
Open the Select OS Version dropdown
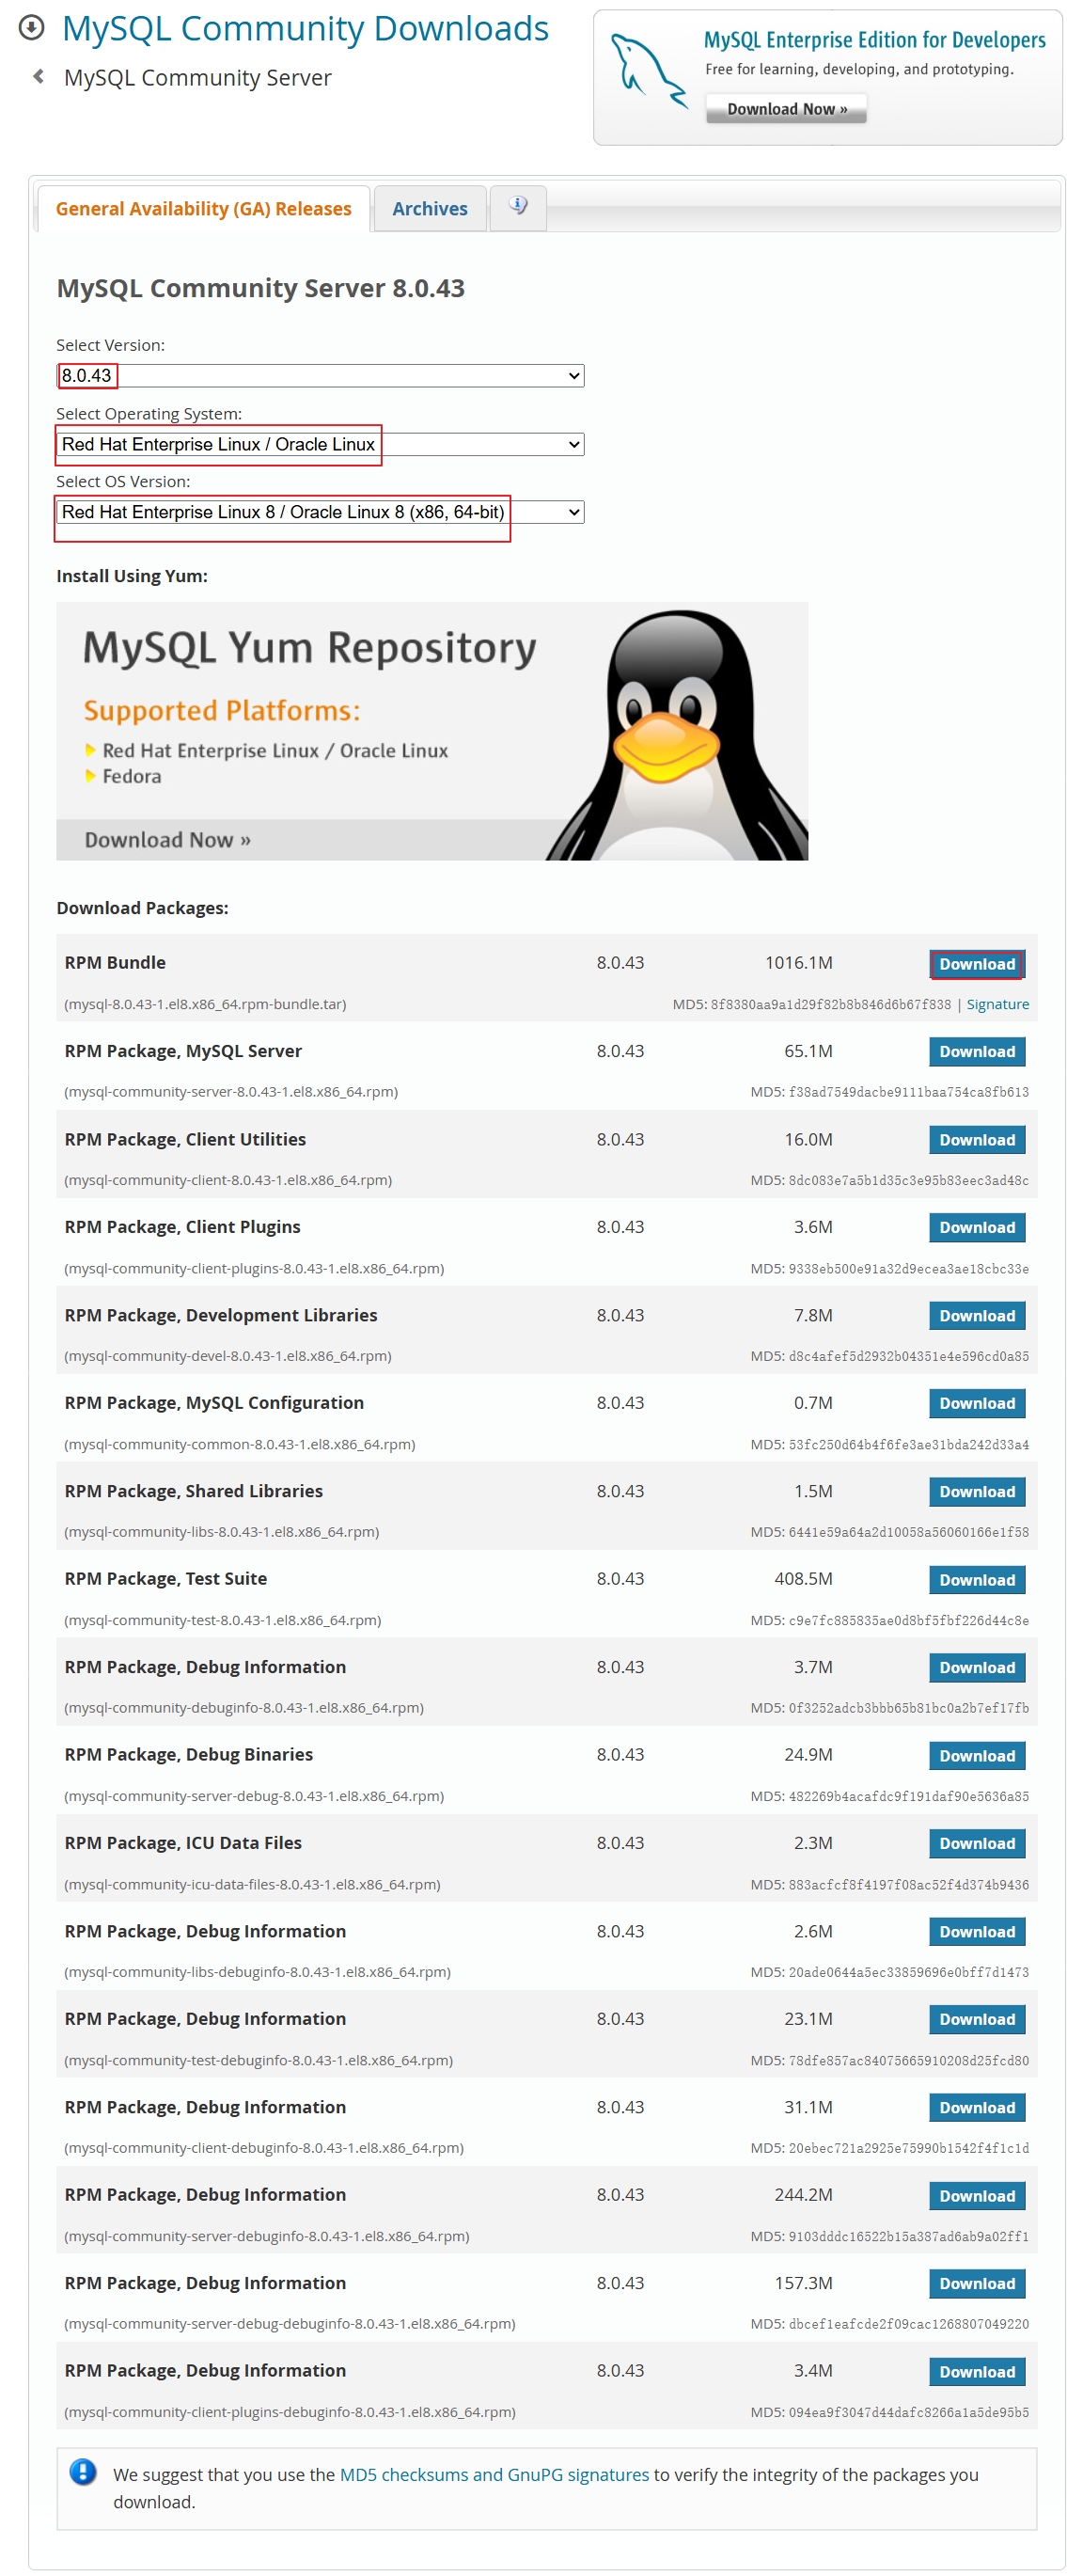pos(320,512)
